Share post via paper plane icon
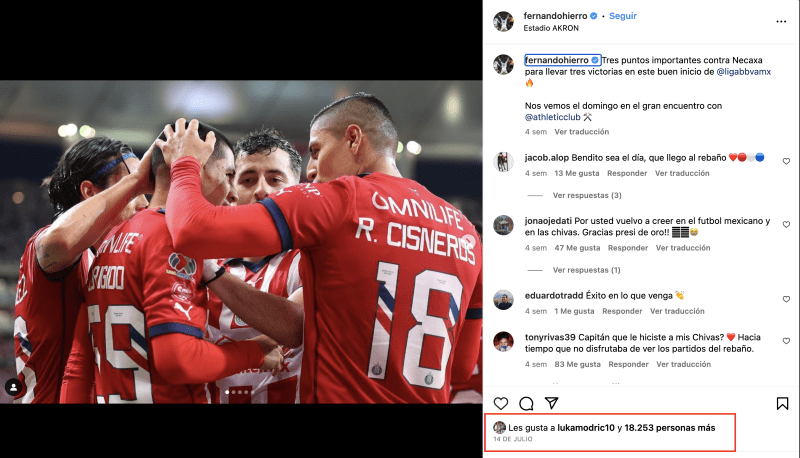Viewport: 800px width, 458px height. pos(552,403)
